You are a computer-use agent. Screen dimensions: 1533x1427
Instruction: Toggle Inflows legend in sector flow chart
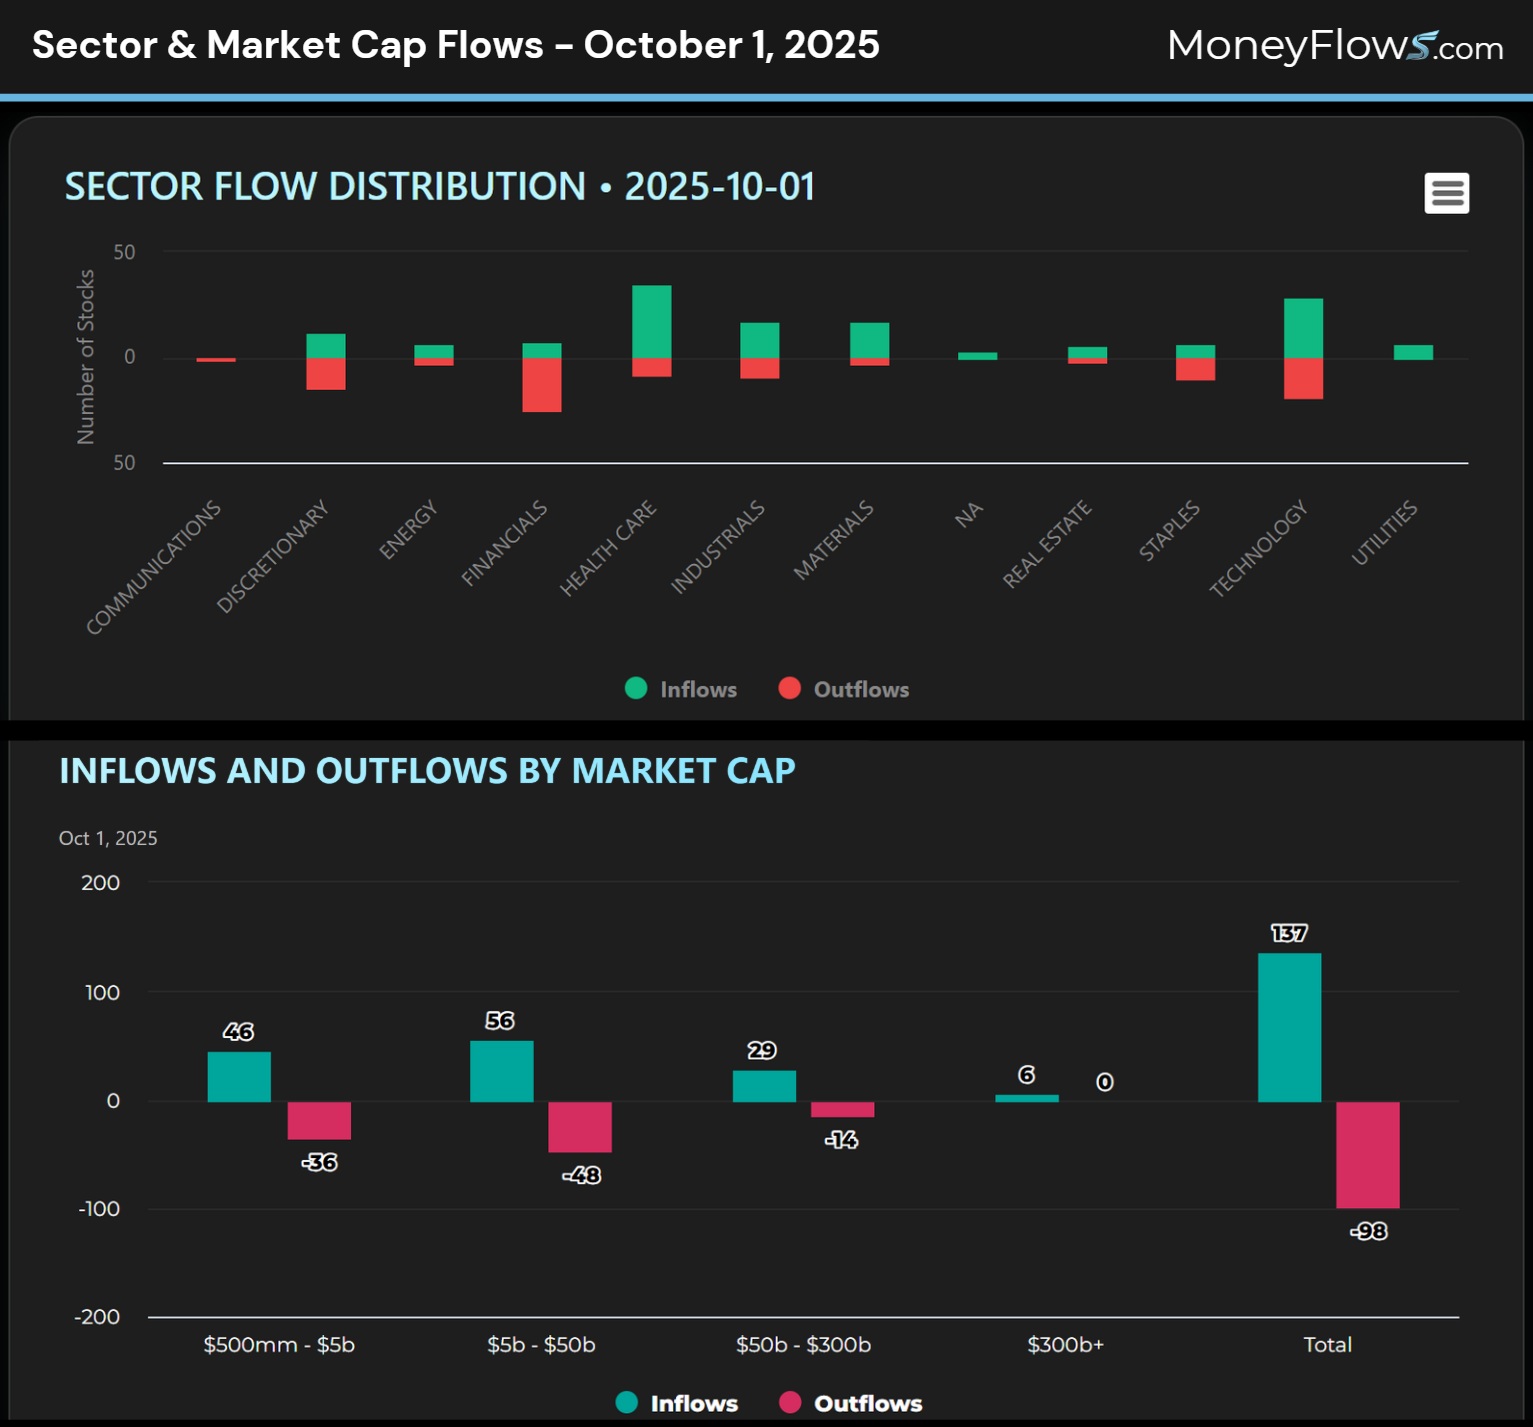[681, 689]
